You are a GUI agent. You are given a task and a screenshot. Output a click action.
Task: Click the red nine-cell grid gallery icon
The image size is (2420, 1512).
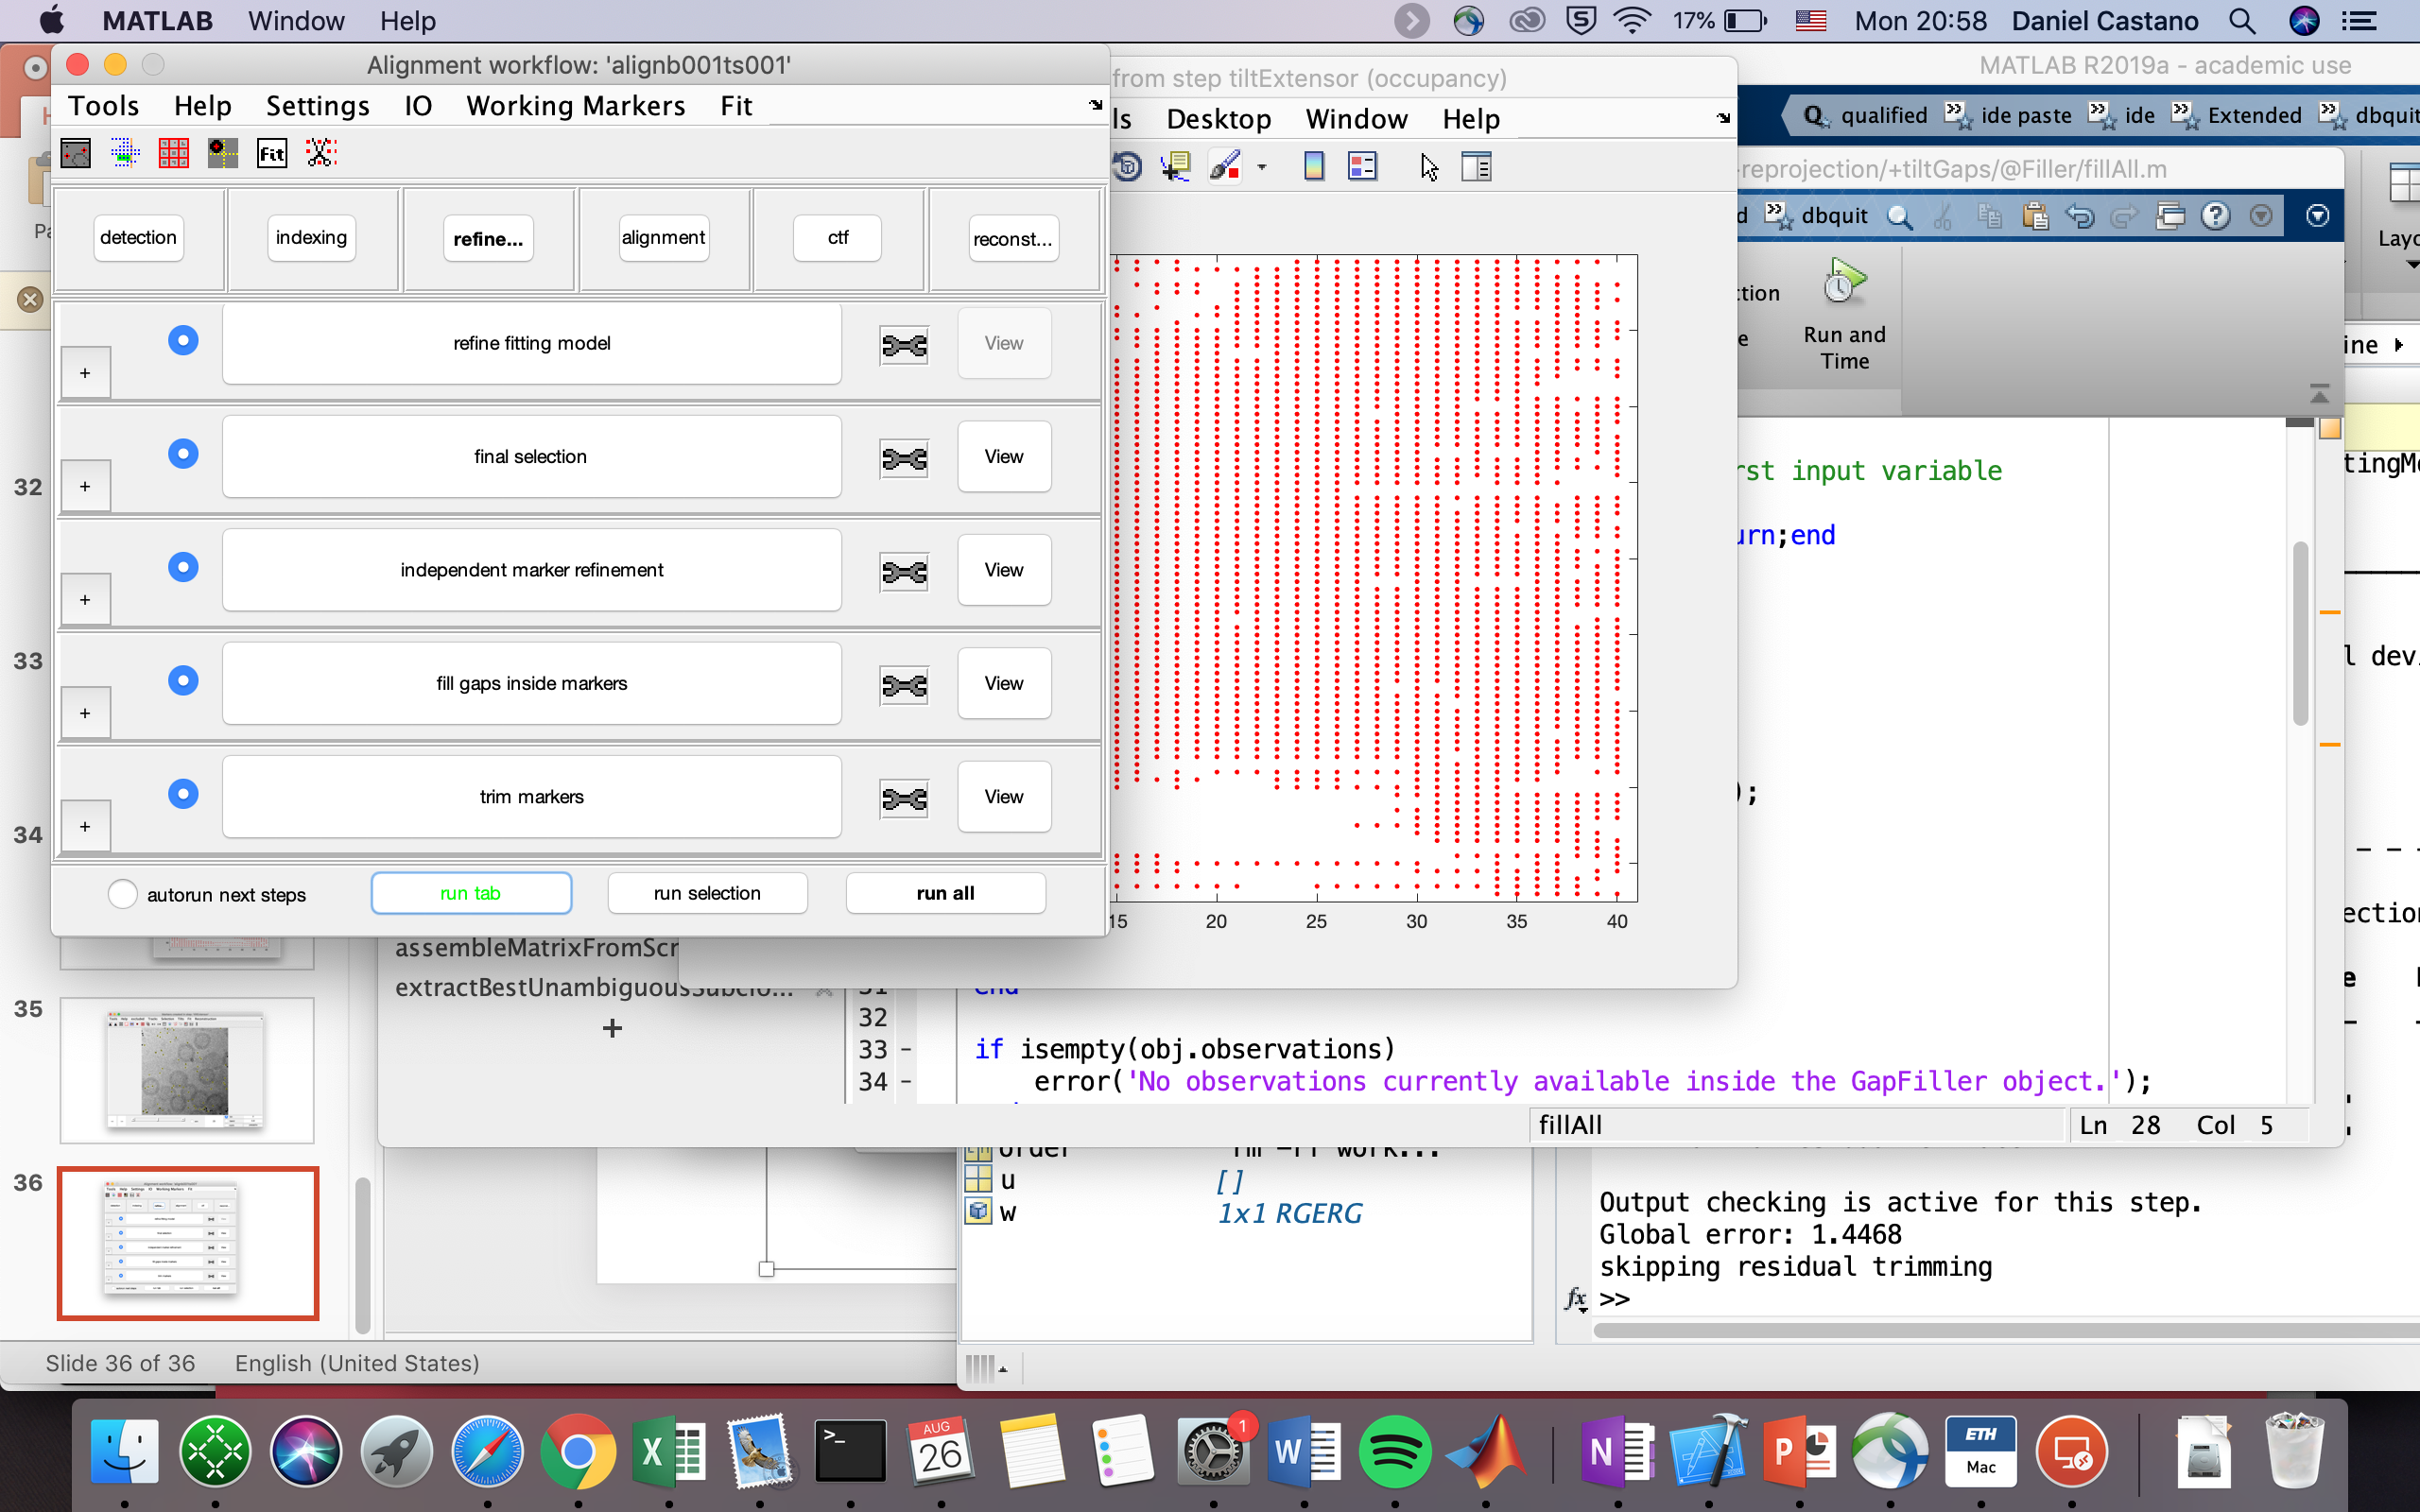coord(174,153)
